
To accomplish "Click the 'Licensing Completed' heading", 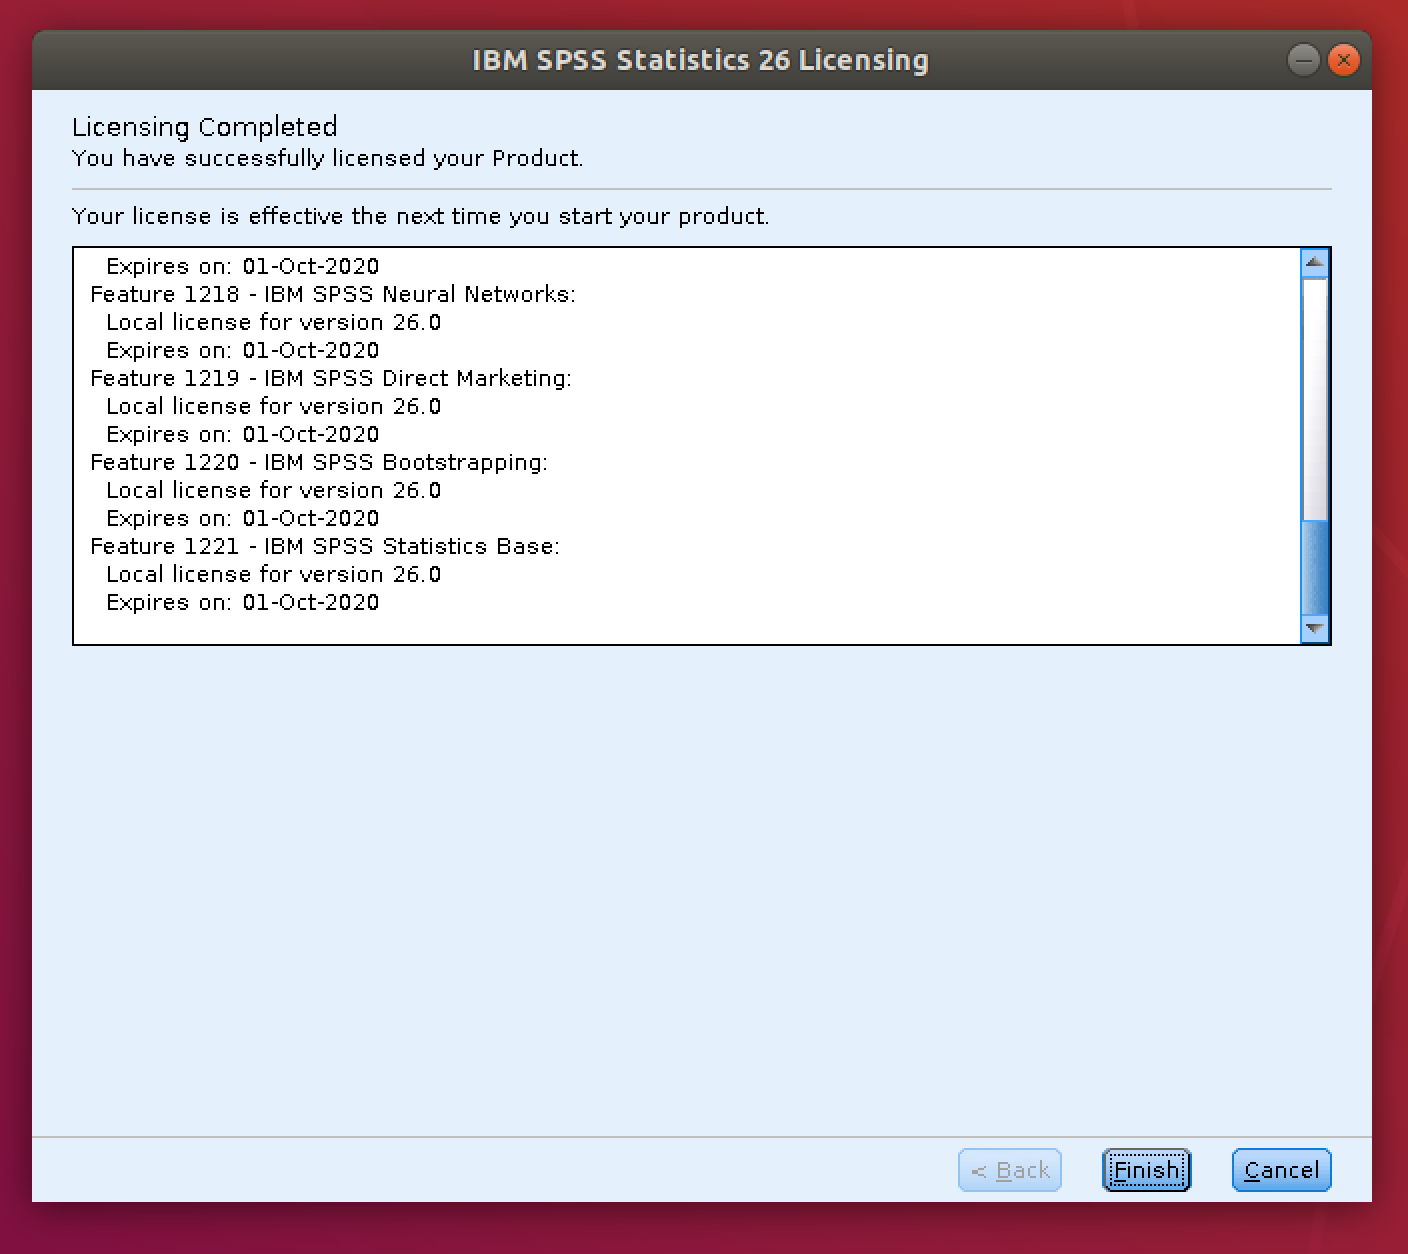I will click(205, 127).
